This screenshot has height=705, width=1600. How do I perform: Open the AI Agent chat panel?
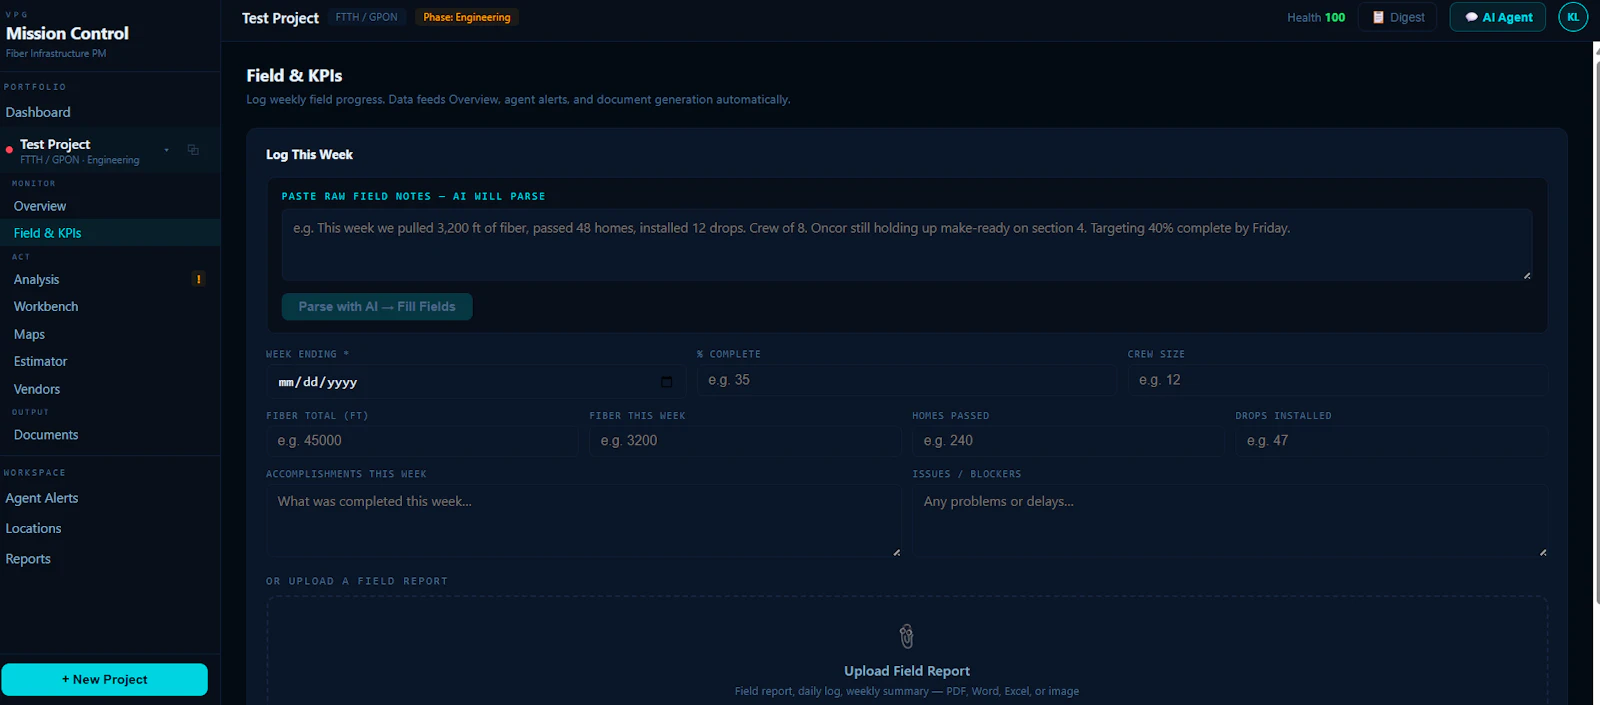pyautogui.click(x=1498, y=17)
